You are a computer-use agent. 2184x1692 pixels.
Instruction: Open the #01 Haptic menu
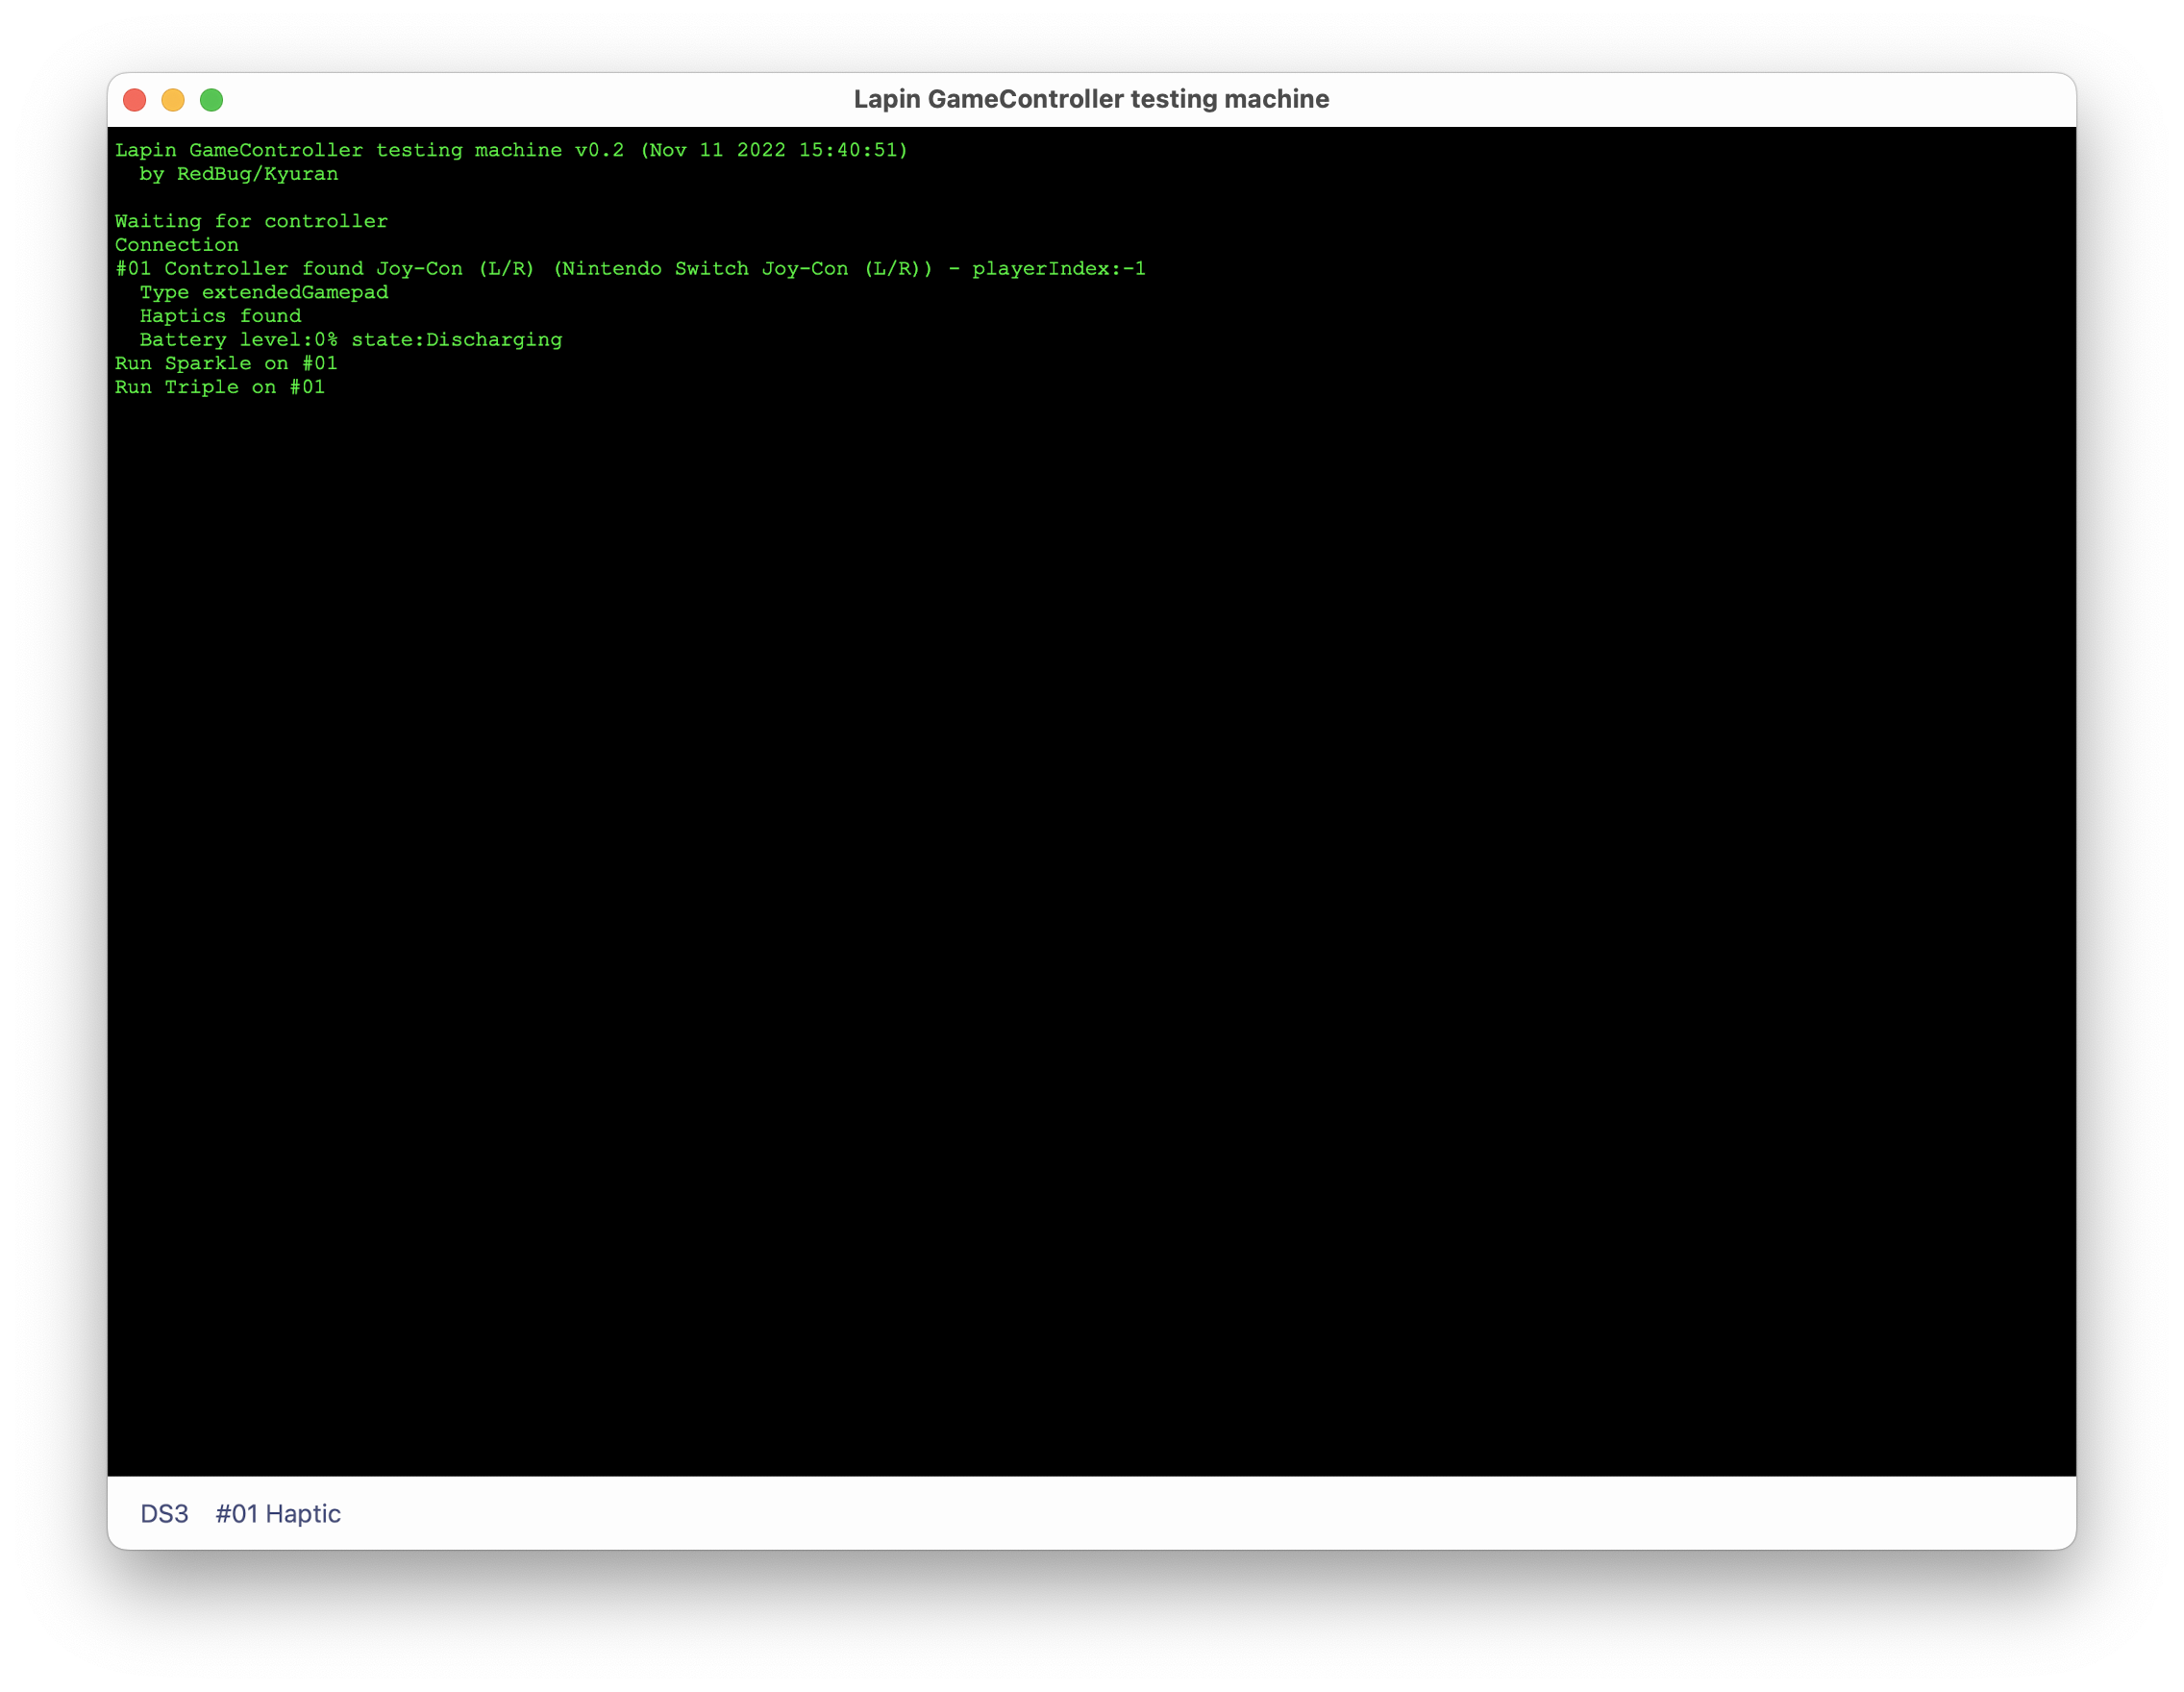pos(278,1513)
